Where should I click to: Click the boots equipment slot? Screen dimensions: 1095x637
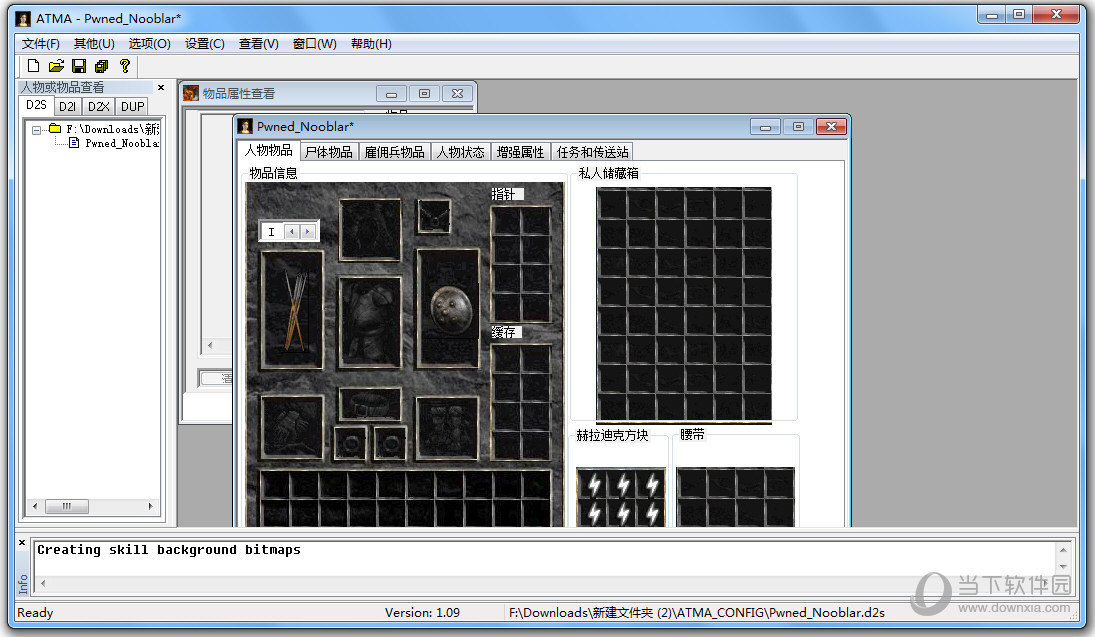[447, 427]
